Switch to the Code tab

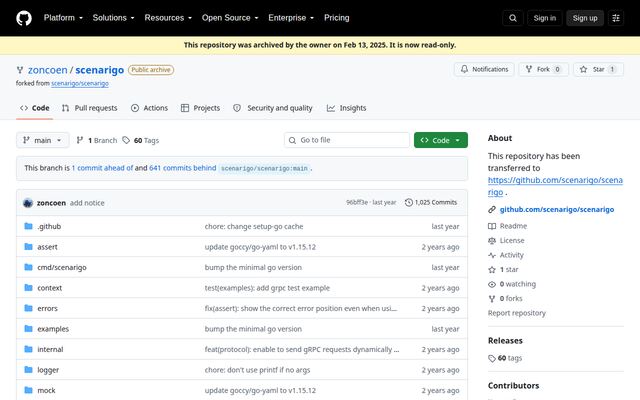pos(35,108)
